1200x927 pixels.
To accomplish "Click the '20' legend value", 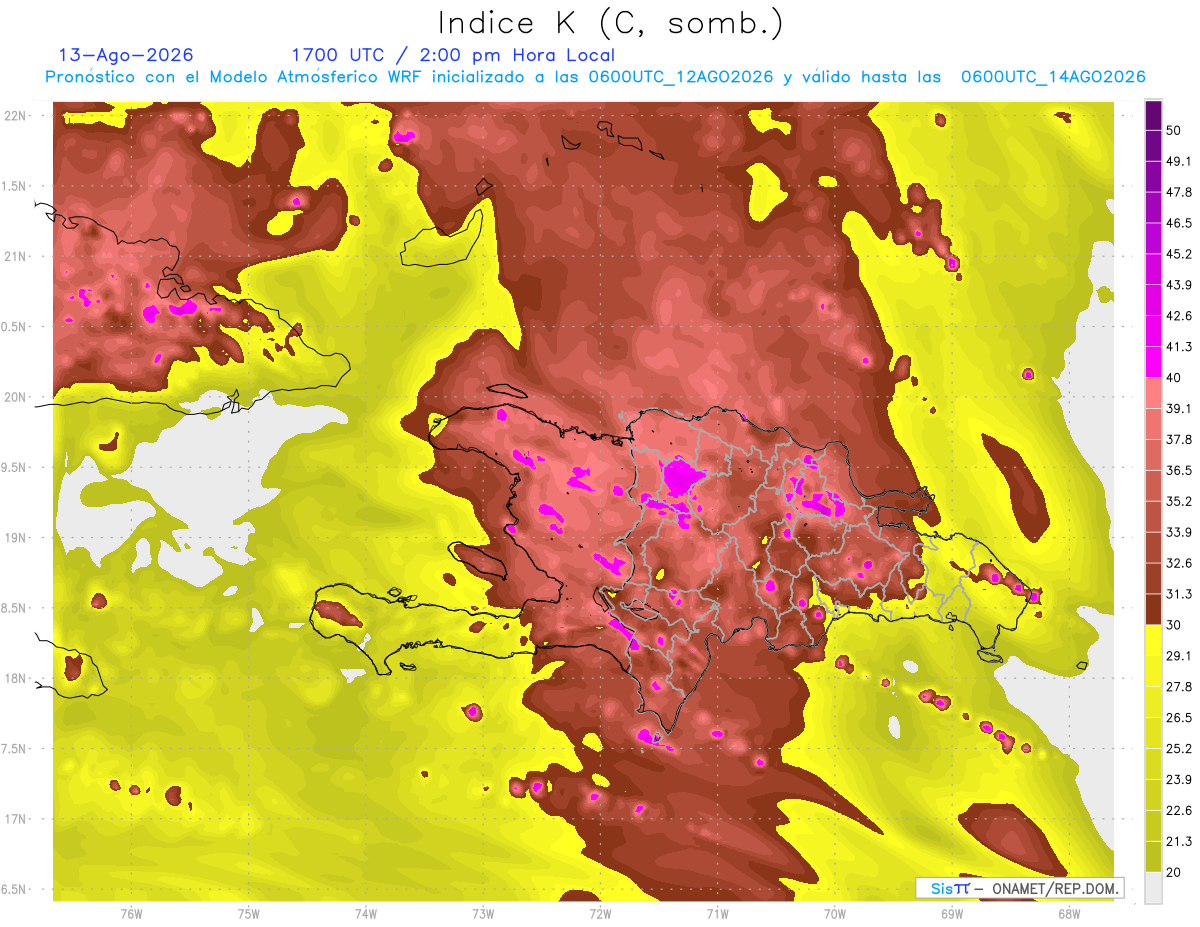I will (x=1174, y=872).
